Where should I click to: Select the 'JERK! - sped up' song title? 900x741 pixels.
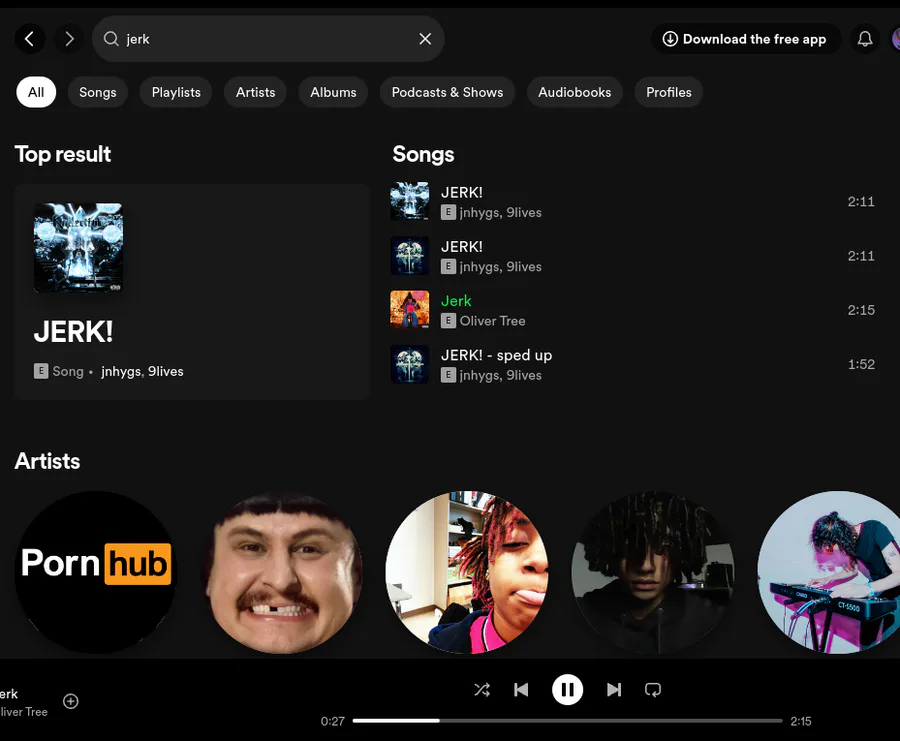click(496, 355)
